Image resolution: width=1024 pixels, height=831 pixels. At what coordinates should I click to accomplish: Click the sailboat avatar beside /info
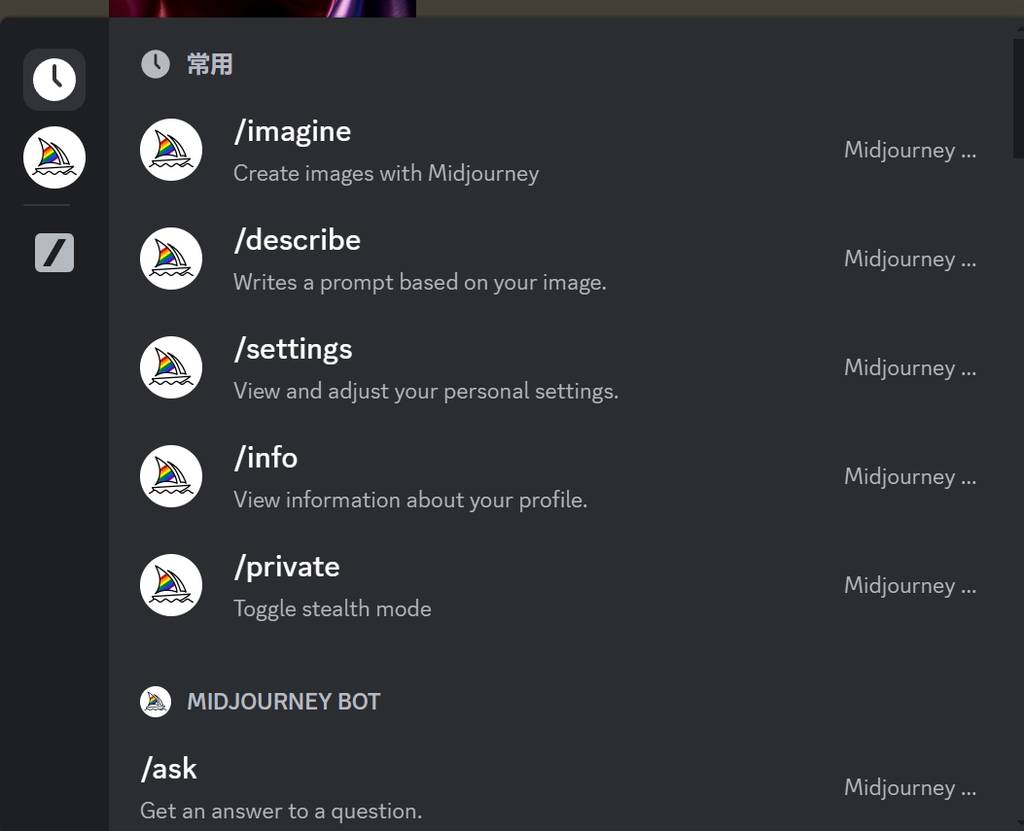[x=171, y=476]
